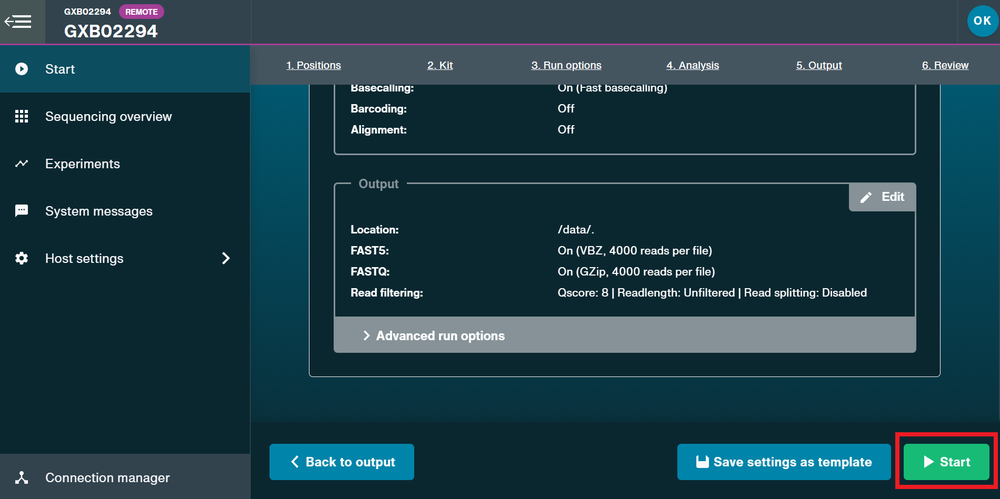This screenshot has width=1000, height=499.
Task: Click the Connection manager network icon
Action: click(x=22, y=477)
